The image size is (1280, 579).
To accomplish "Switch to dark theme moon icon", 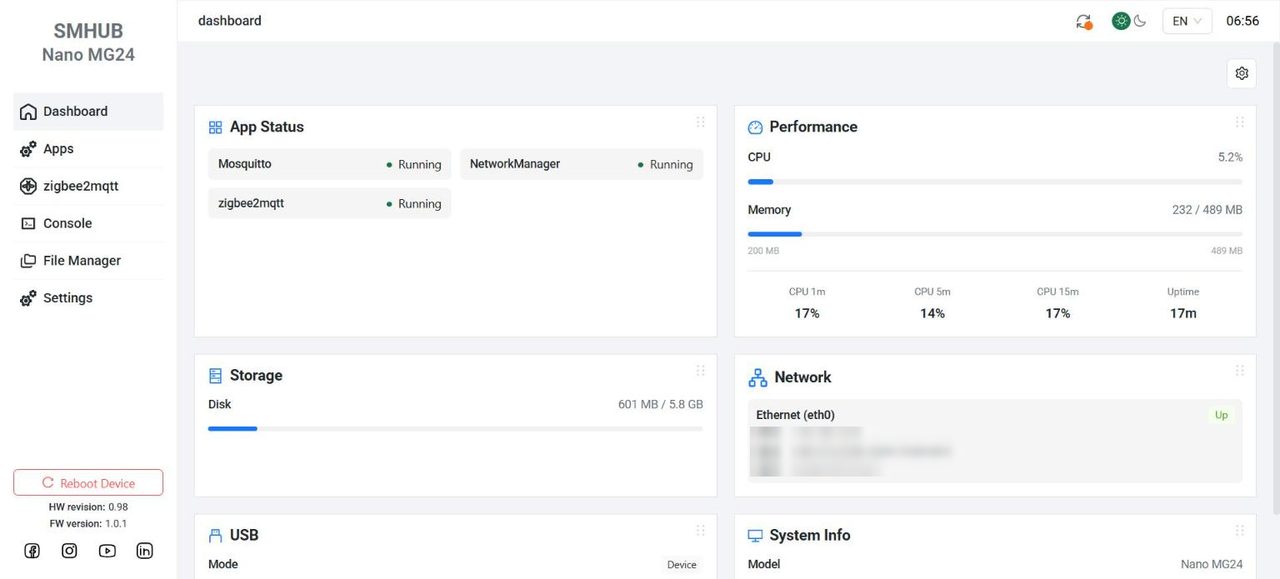I will [x=1140, y=21].
